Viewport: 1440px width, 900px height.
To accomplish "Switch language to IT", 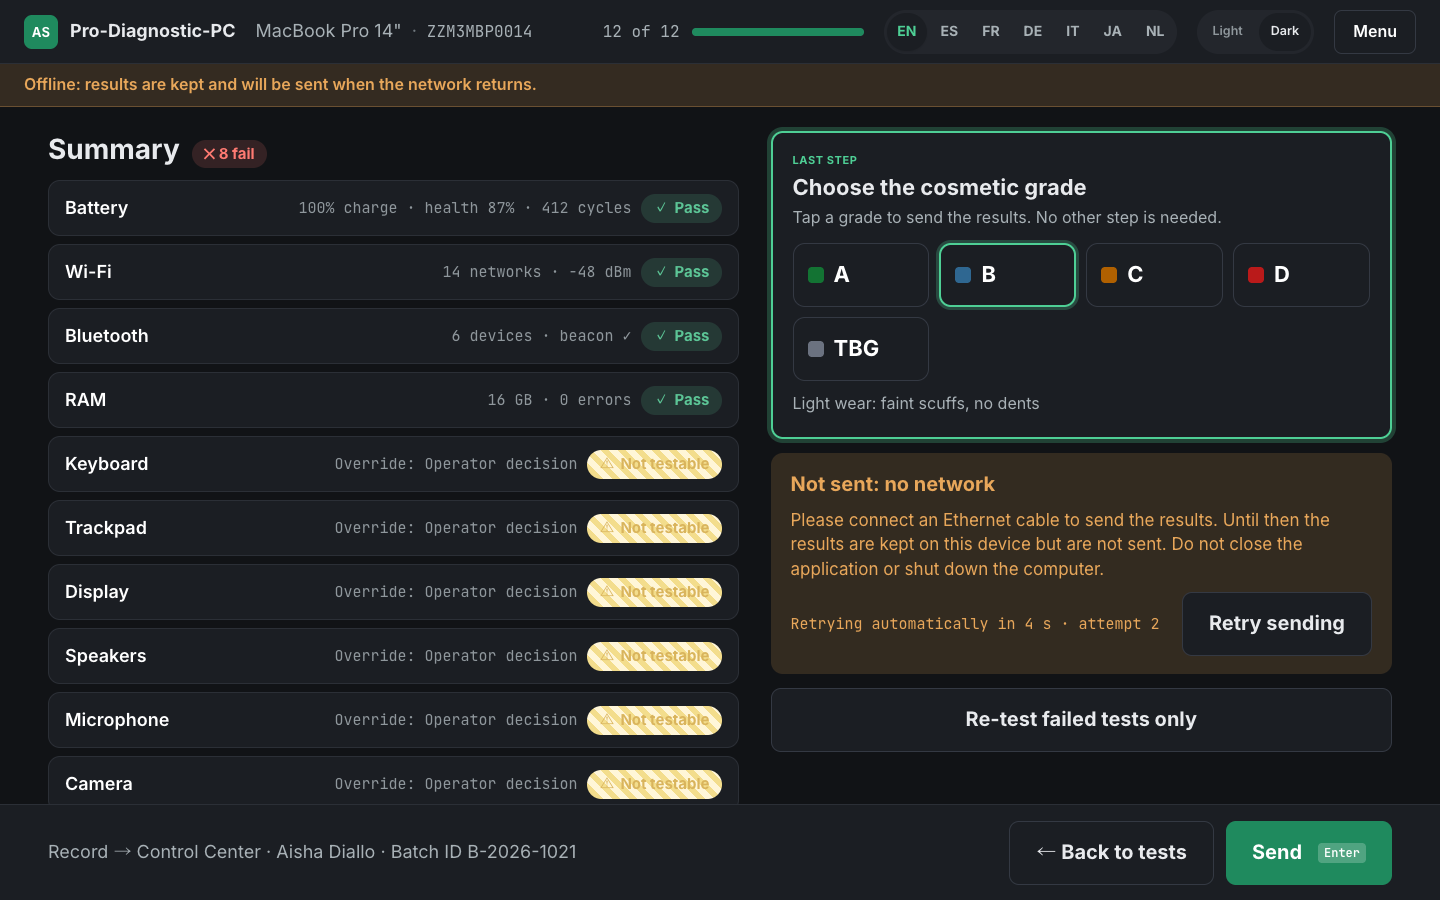I will point(1073,31).
